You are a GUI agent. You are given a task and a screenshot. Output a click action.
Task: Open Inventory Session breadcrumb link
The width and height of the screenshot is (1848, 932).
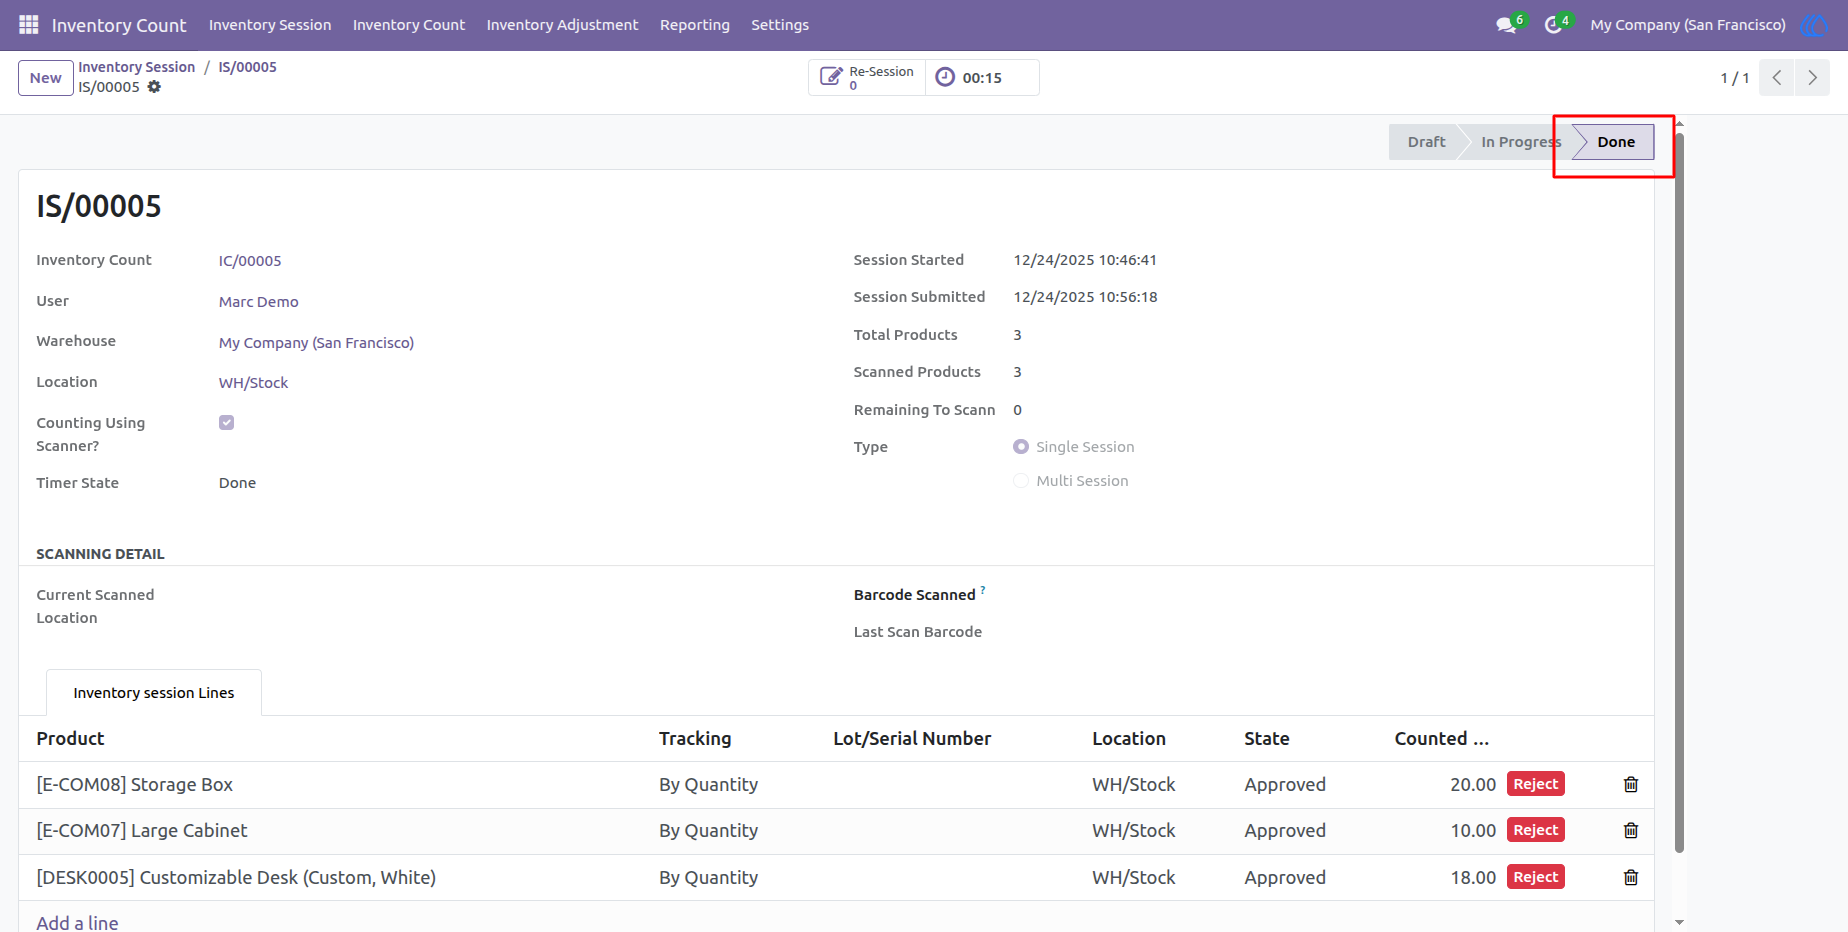[x=137, y=67]
